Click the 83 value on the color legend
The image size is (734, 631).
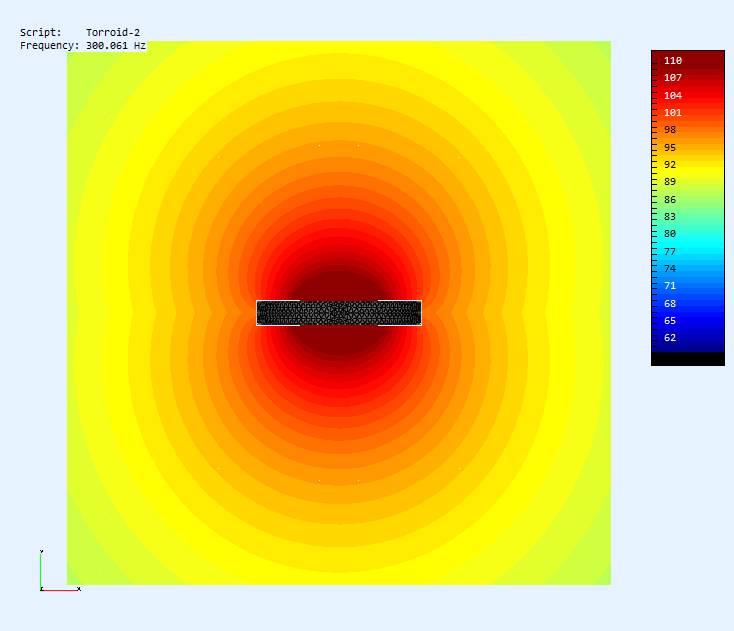point(670,217)
